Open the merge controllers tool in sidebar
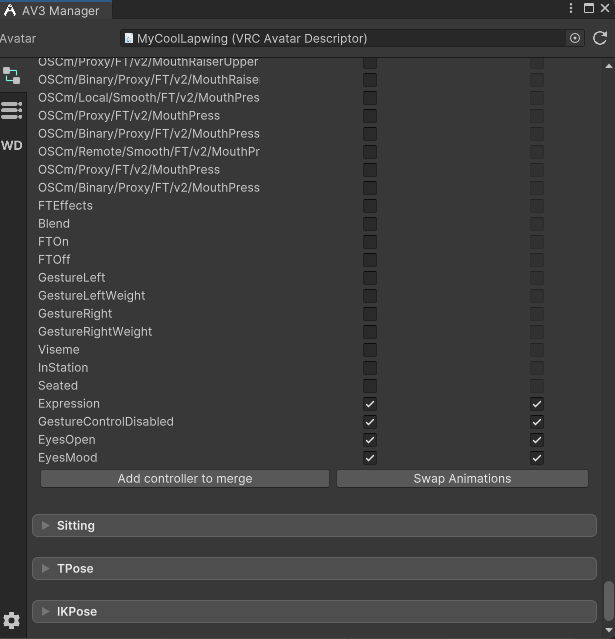 point(12,75)
